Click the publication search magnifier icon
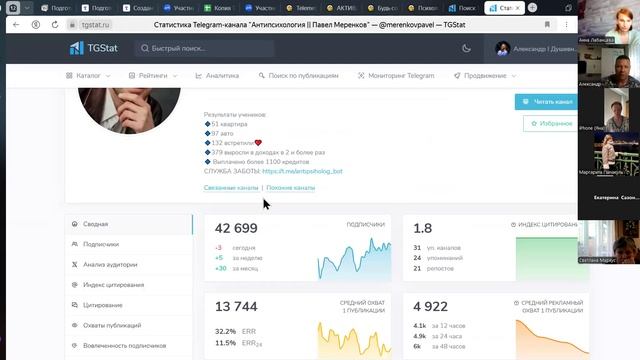The width and height of the screenshot is (640, 360). (262, 76)
